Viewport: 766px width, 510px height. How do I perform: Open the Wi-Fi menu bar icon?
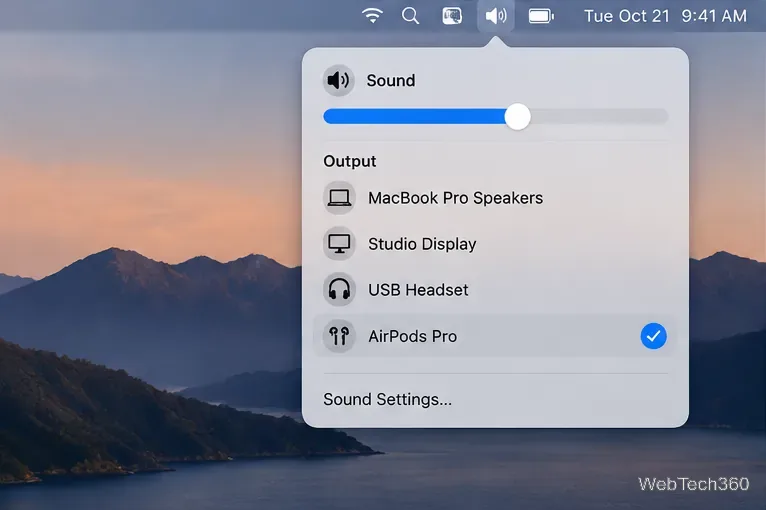tap(372, 16)
